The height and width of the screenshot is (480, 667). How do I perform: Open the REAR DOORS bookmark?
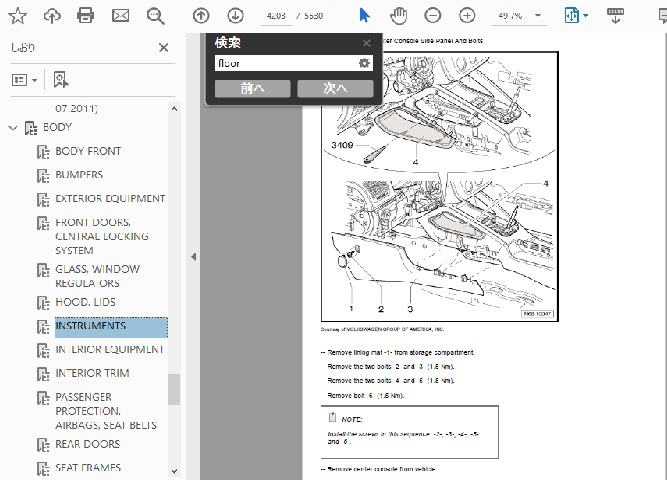tap(88, 444)
